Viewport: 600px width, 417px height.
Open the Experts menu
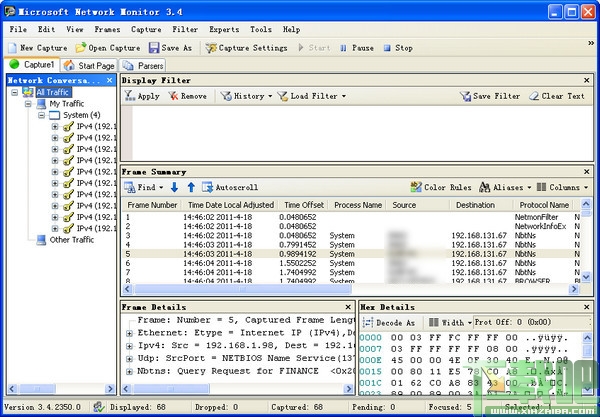coord(224,29)
